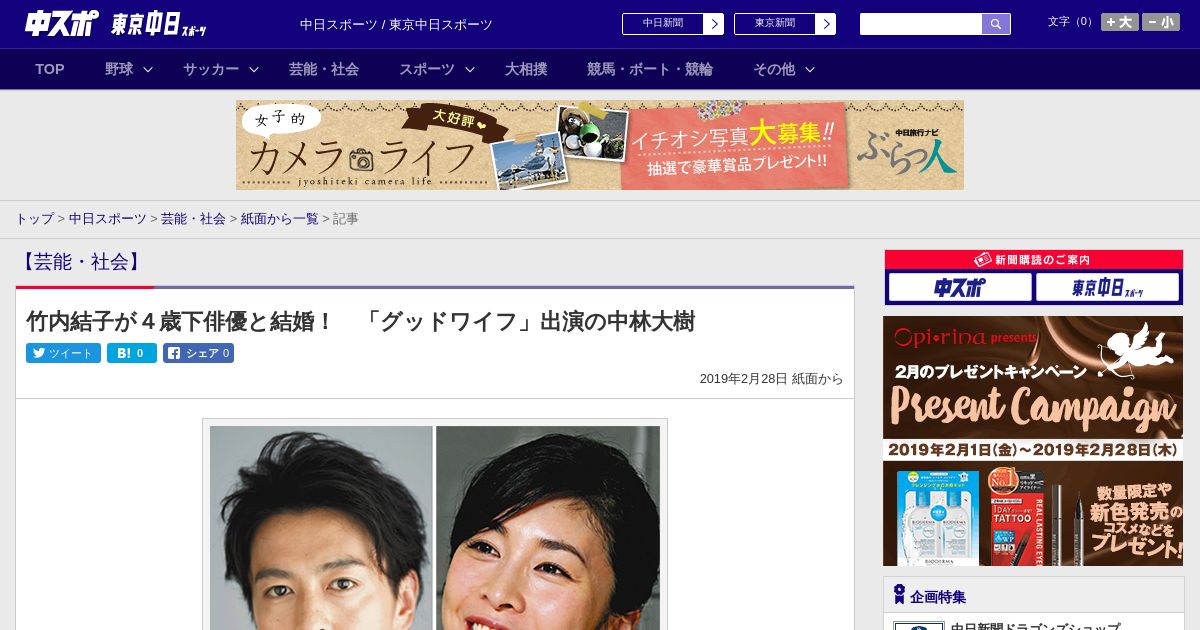Click 中日スポーツ / 東京中日スポーツ header text

pyautogui.click(x=396, y=24)
